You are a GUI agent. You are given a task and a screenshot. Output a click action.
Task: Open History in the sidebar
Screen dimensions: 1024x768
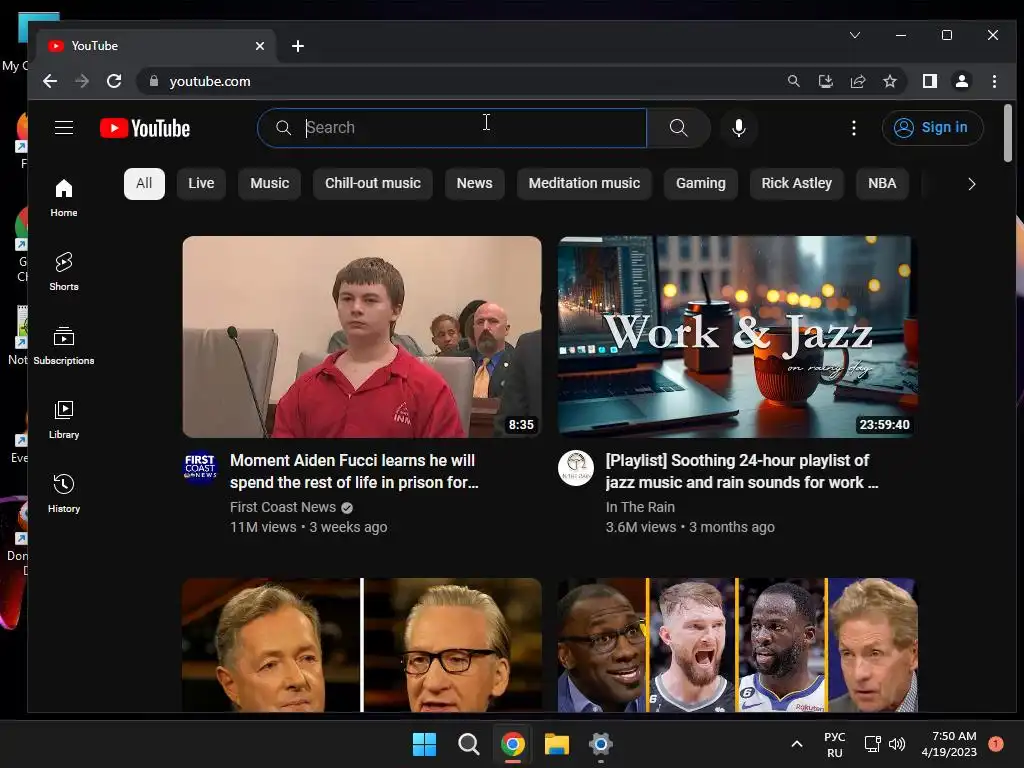click(64, 494)
